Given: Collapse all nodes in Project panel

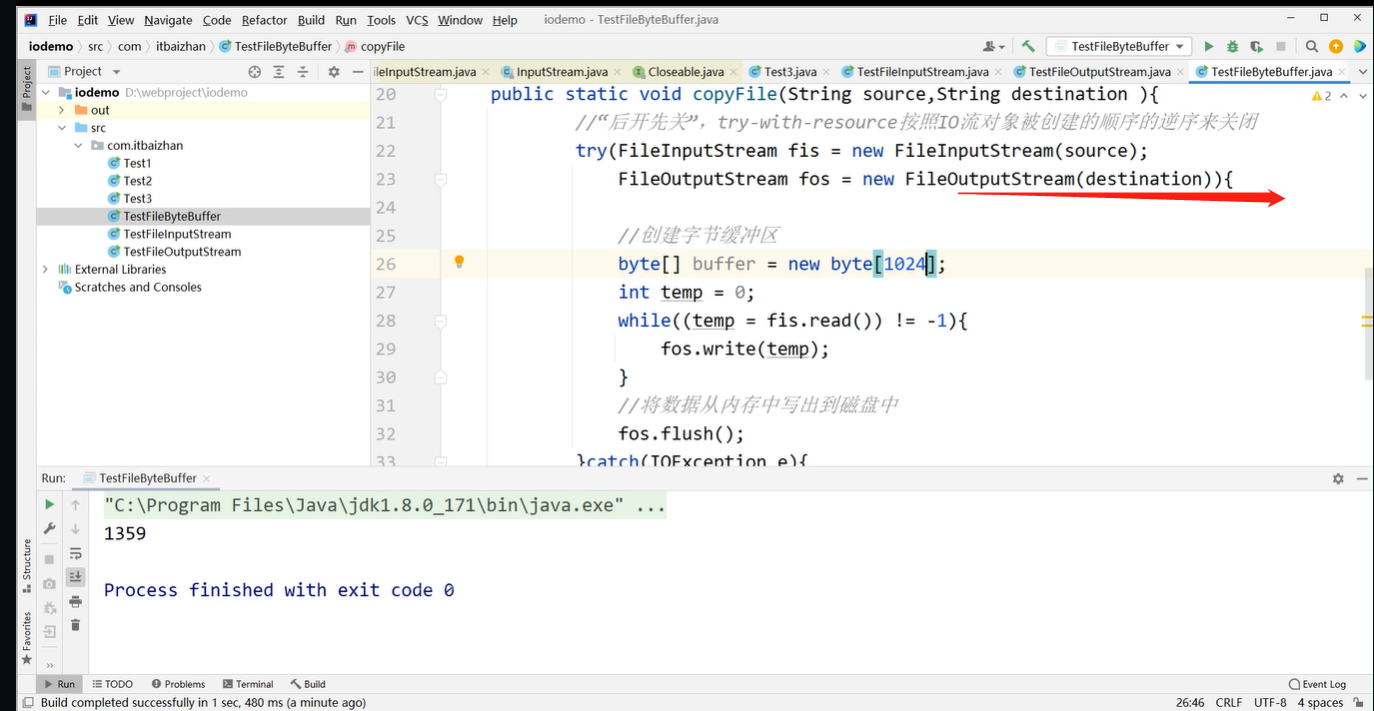Looking at the screenshot, I should tap(302, 72).
